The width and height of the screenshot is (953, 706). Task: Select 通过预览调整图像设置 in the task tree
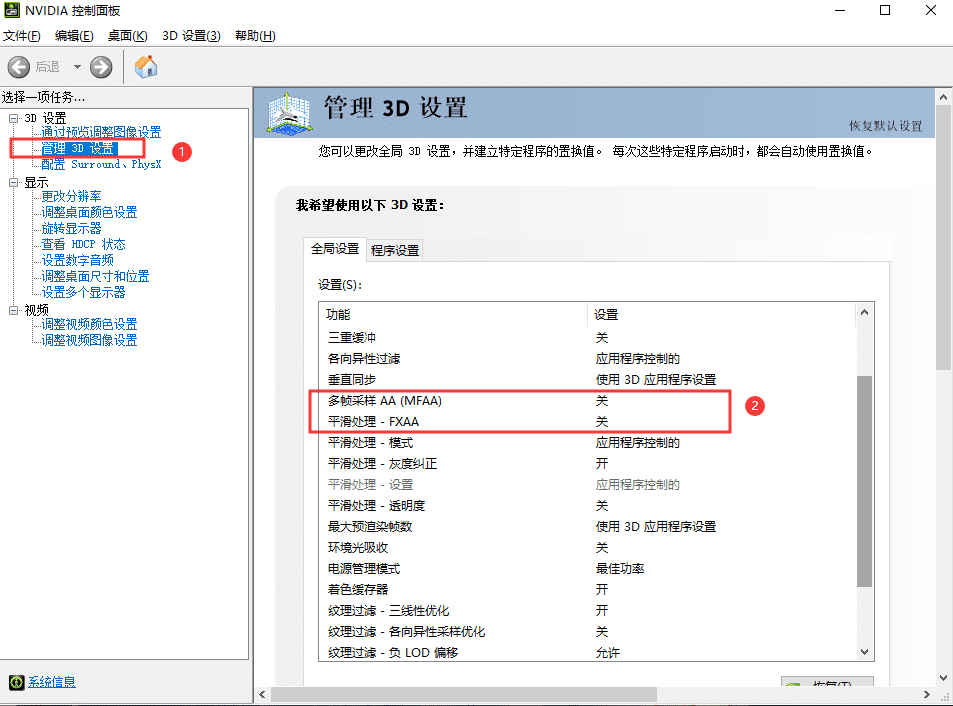tap(101, 132)
